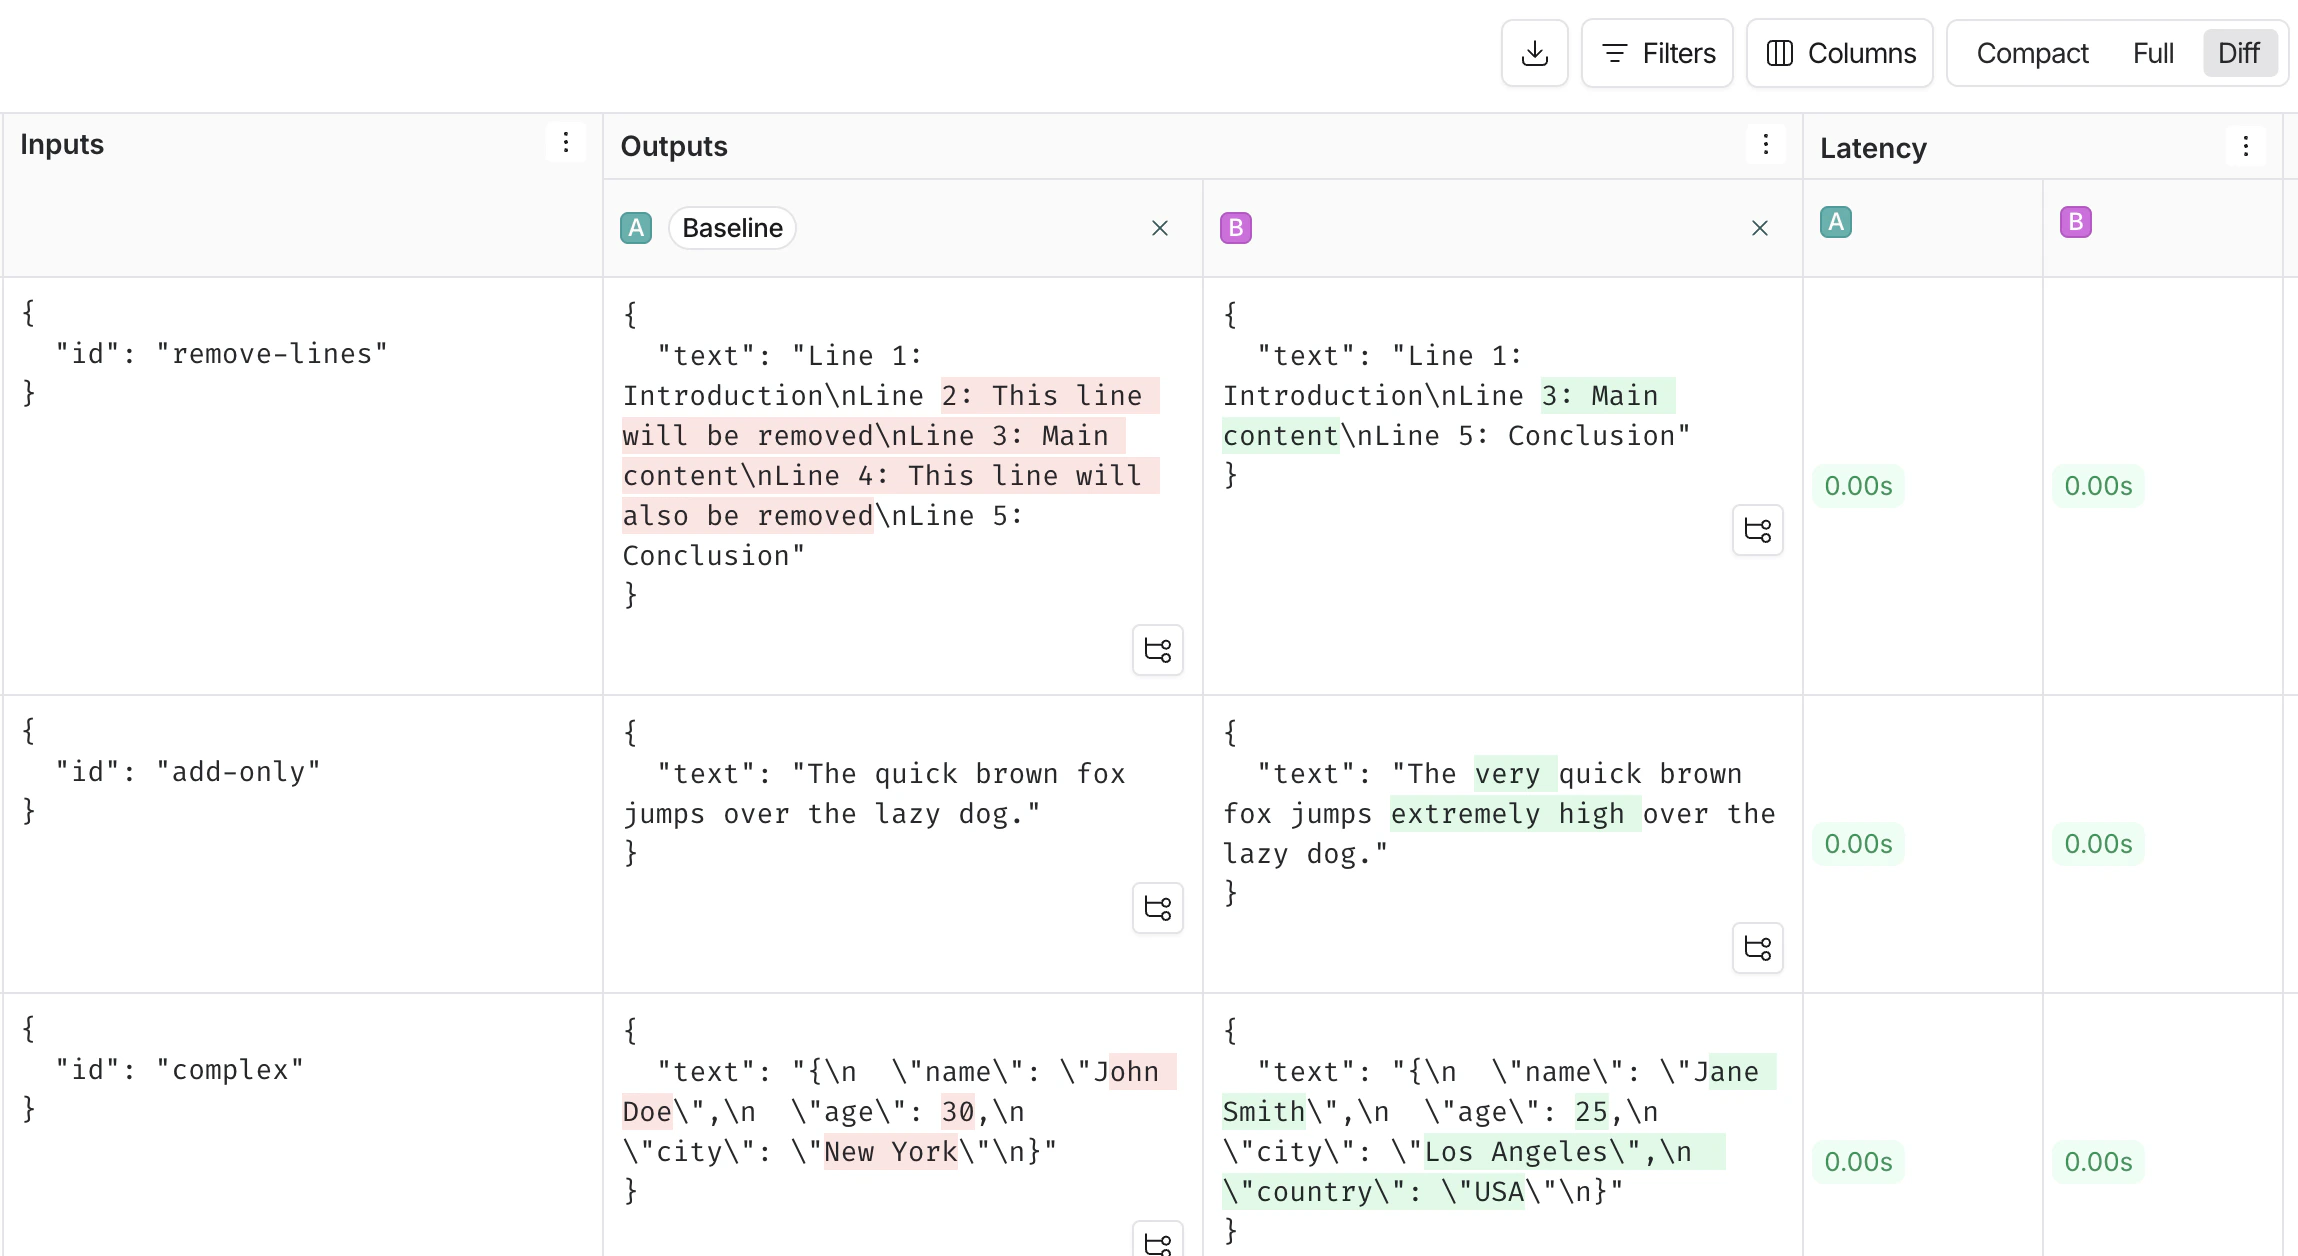
Task: Open Latency column options menu
Action: tap(2246, 147)
